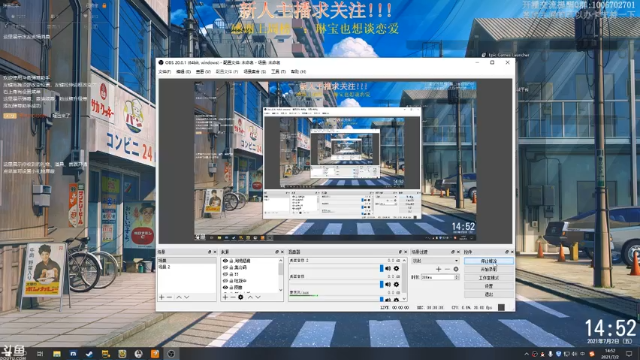Toggle the lock on the fourth source
This screenshot has width=640, height=360.
(x=231, y=281)
